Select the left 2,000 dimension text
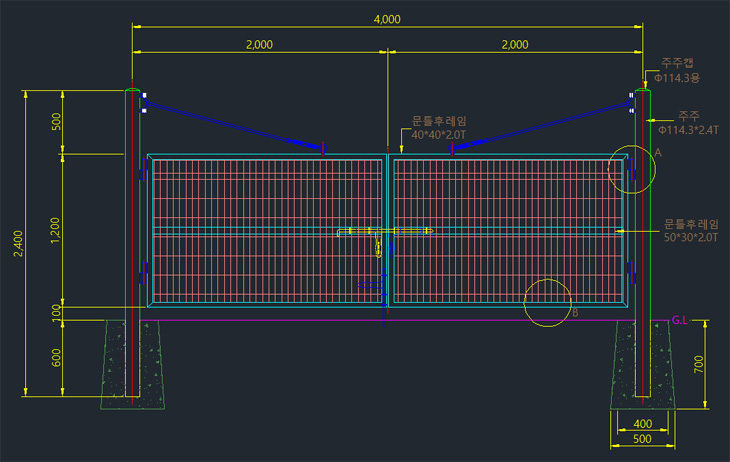This screenshot has width=730, height=462. pos(258,45)
